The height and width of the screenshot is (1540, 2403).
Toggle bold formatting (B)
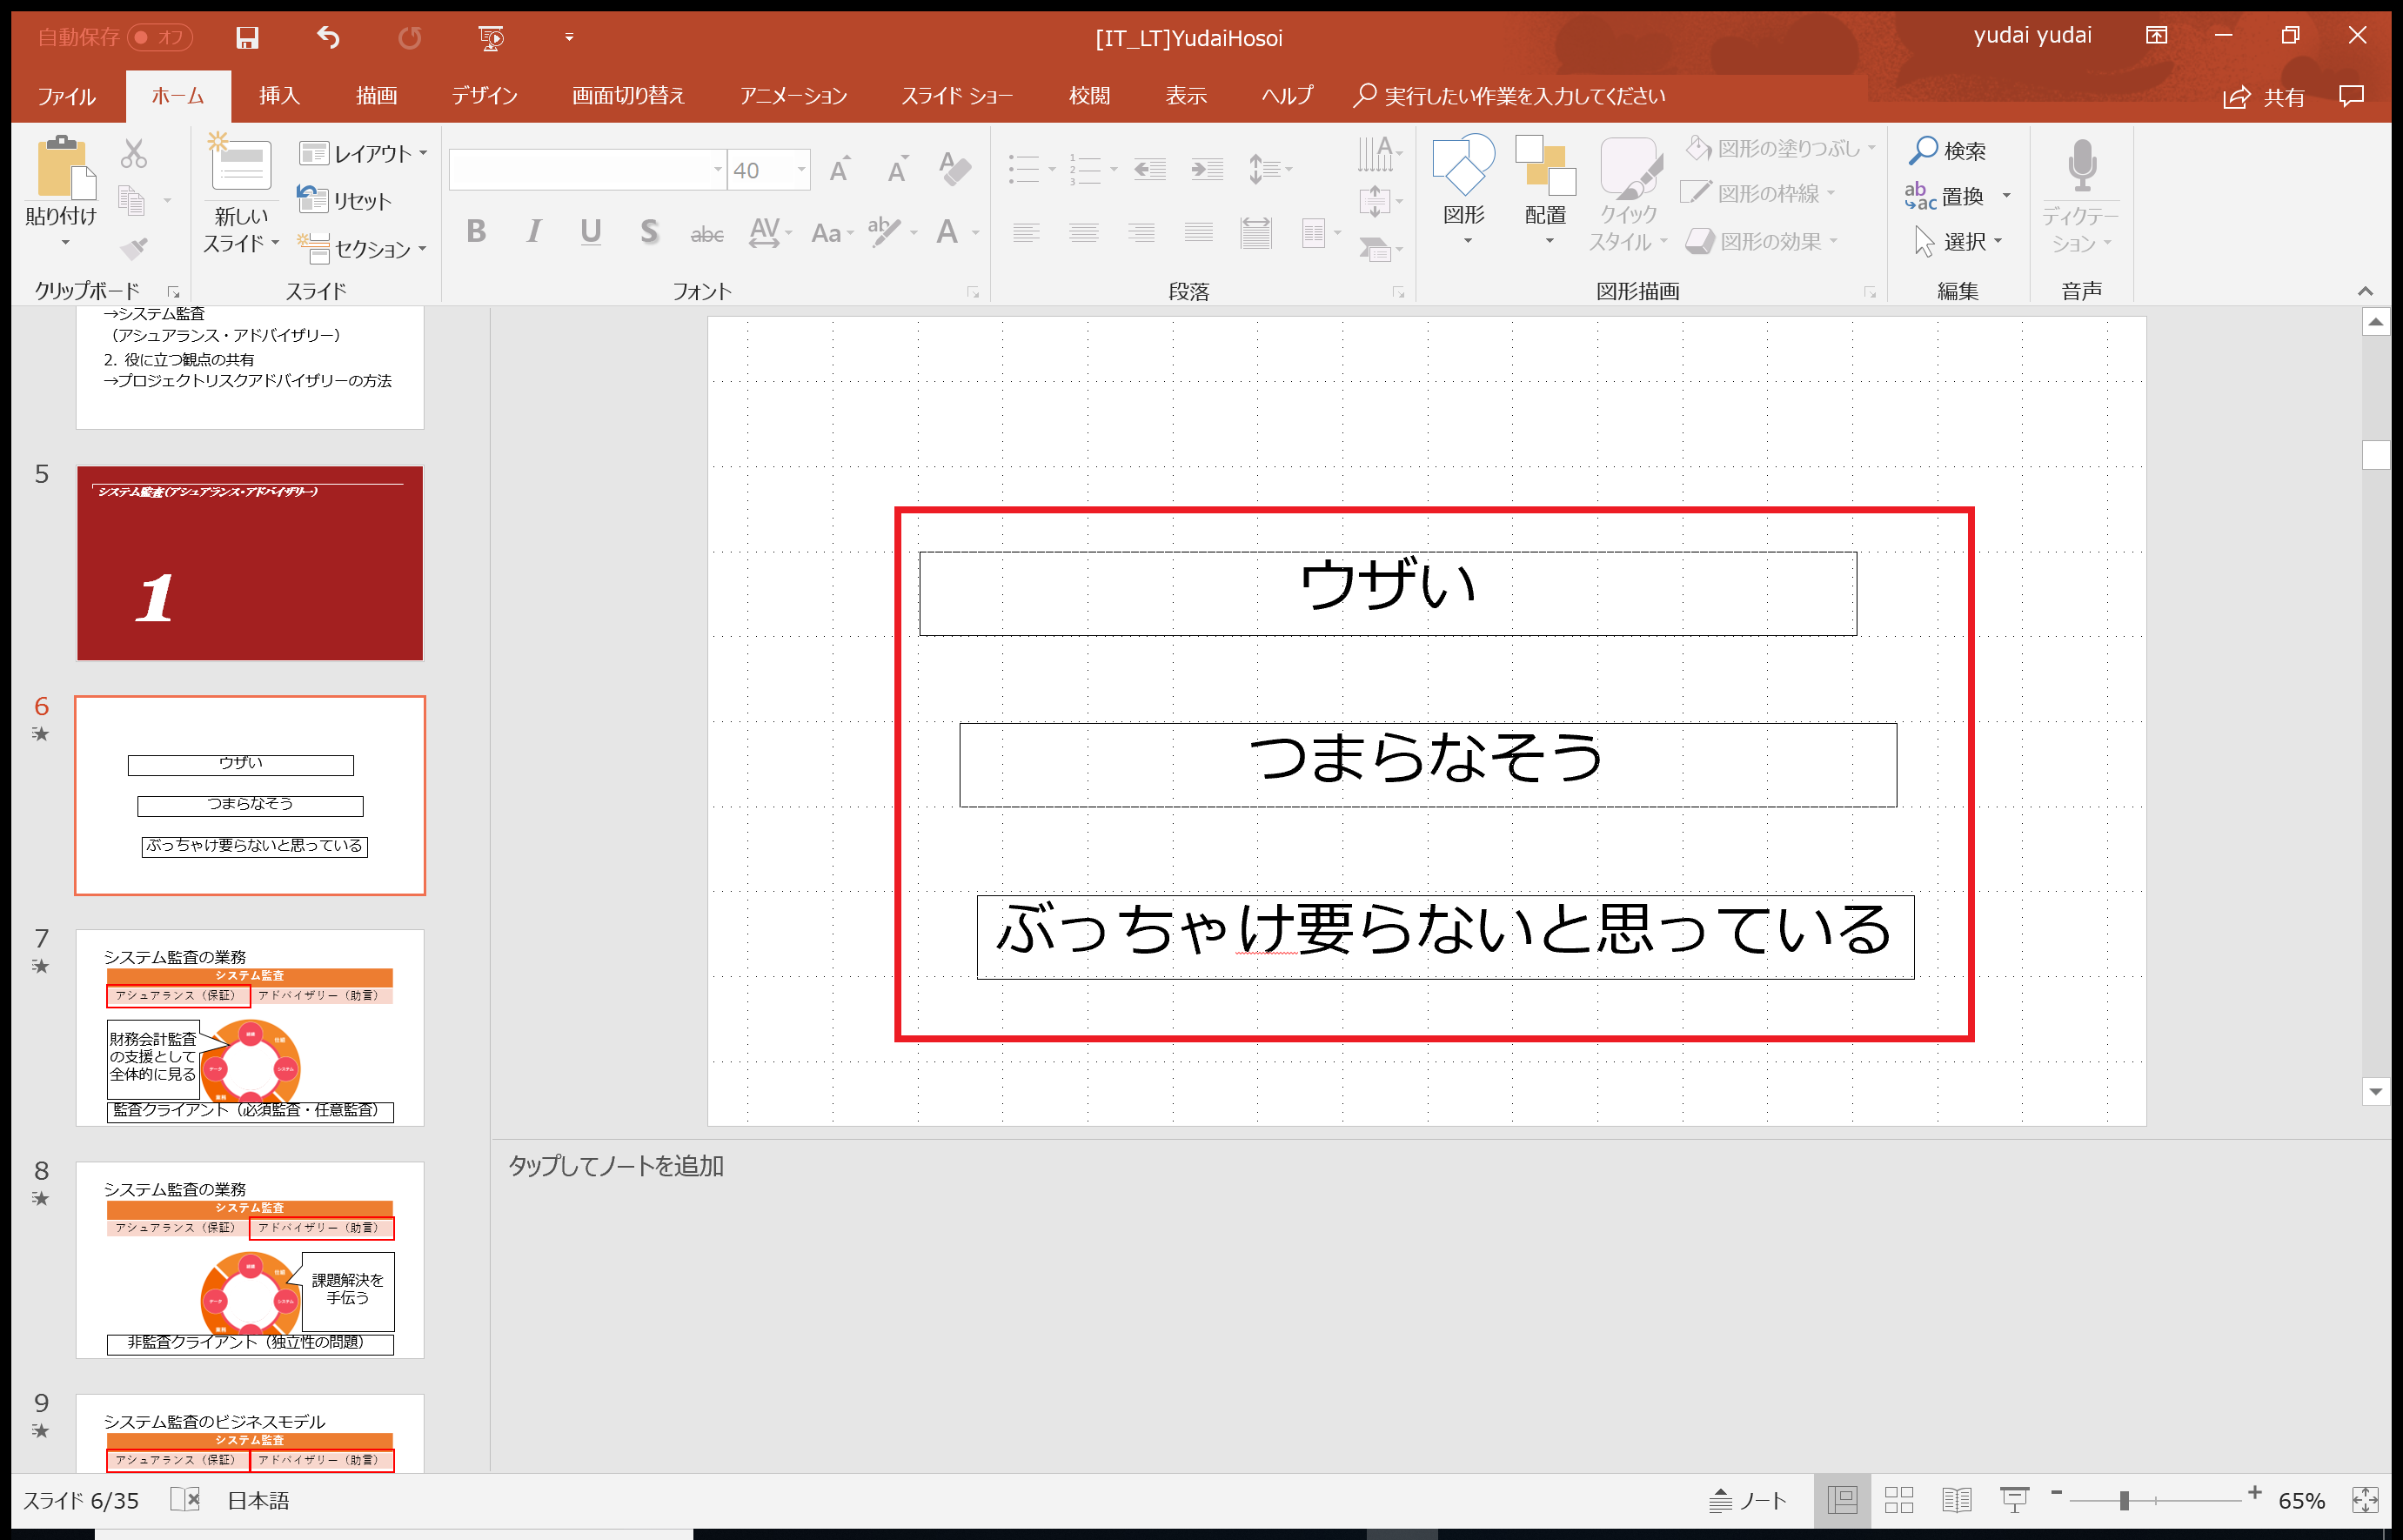click(x=476, y=232)
